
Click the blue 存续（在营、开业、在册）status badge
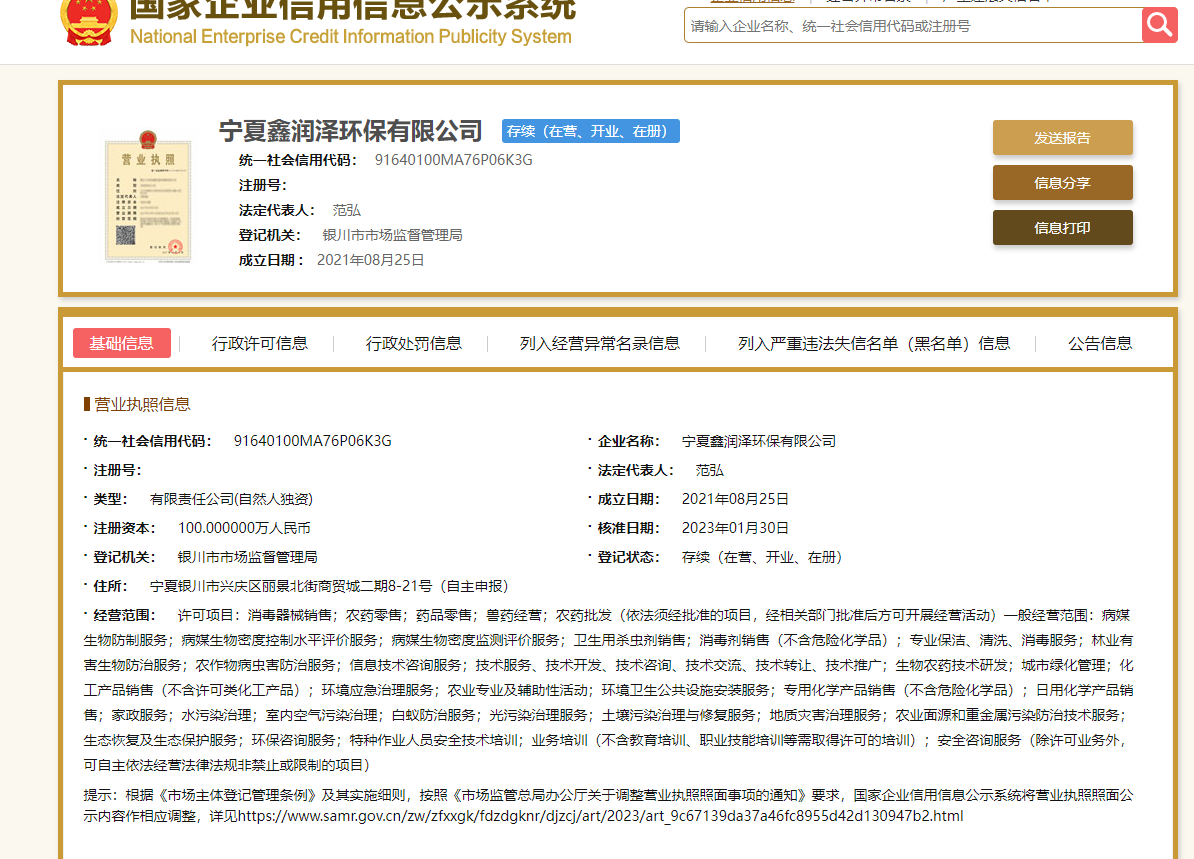click(x=591, y=131)
